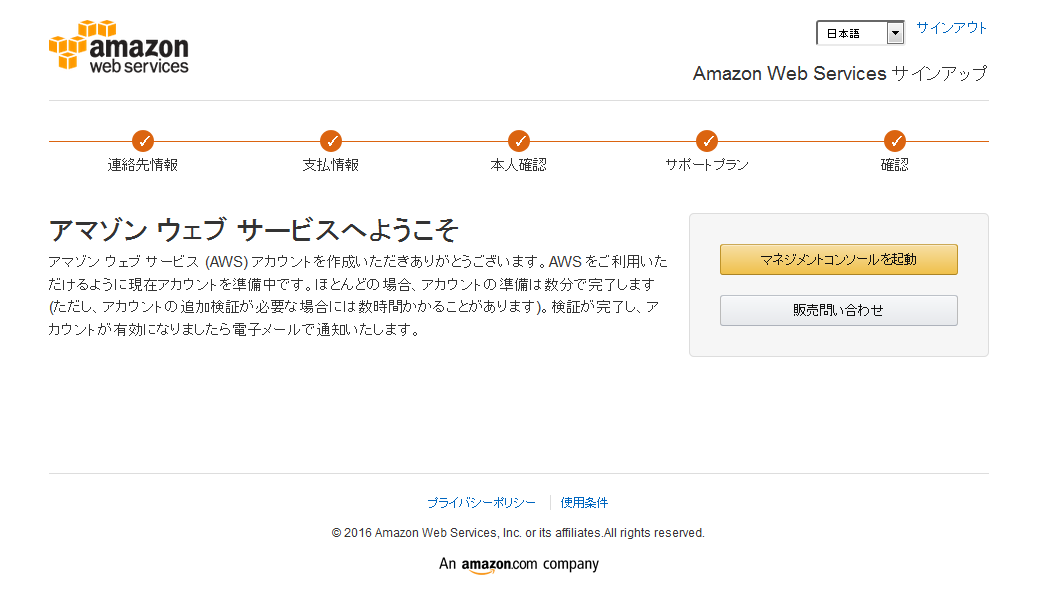Image resolution: width=1041 pixels, height=615 pixels.
Task: Select the 連絡先情報 step label
Action: [x=143, y=165]
